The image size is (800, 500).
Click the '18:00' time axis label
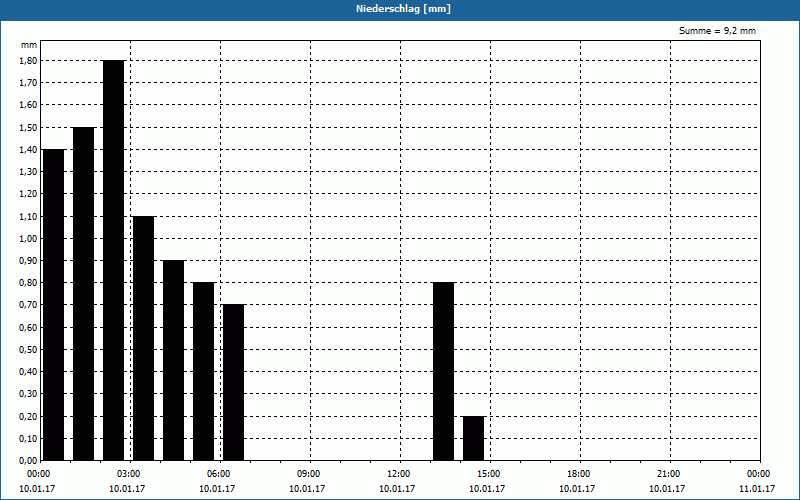579,474
